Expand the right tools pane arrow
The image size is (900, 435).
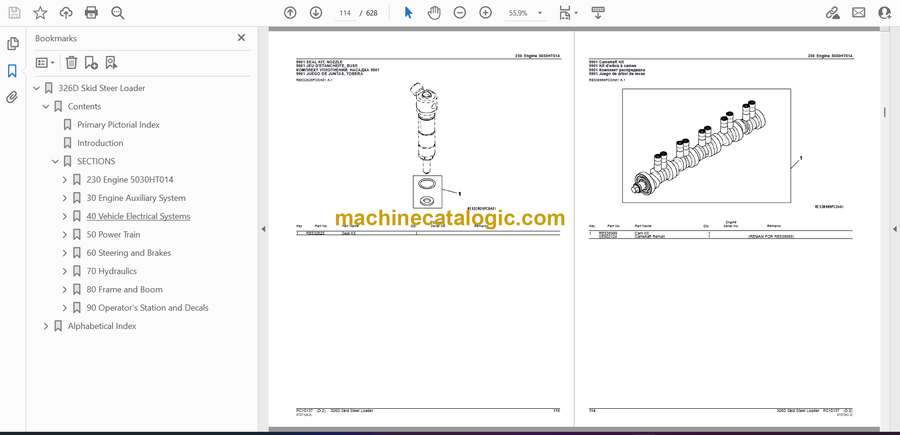coord(894,229)
